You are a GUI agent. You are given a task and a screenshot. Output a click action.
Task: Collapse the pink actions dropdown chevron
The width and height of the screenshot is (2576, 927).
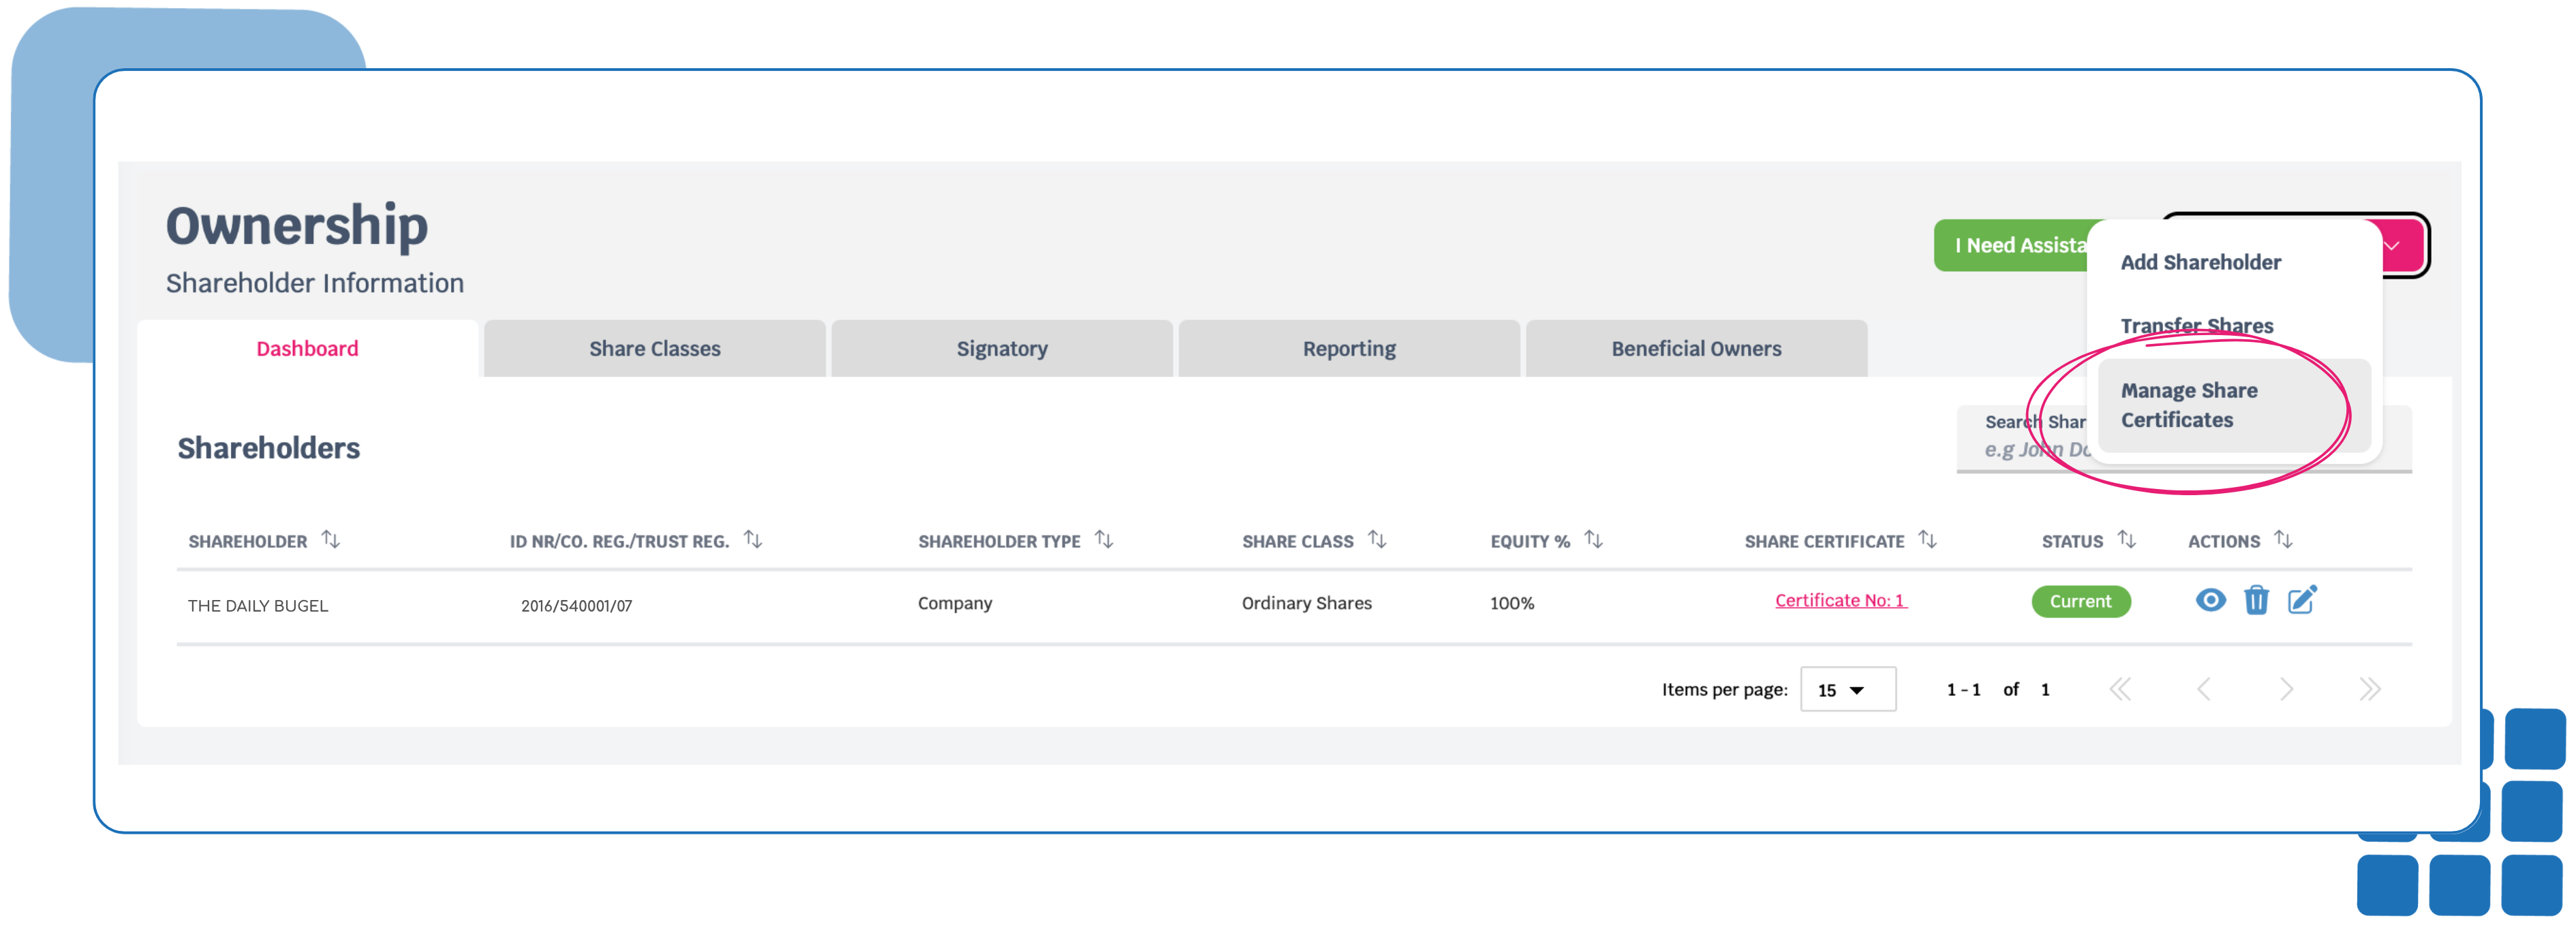point(2392,246)
